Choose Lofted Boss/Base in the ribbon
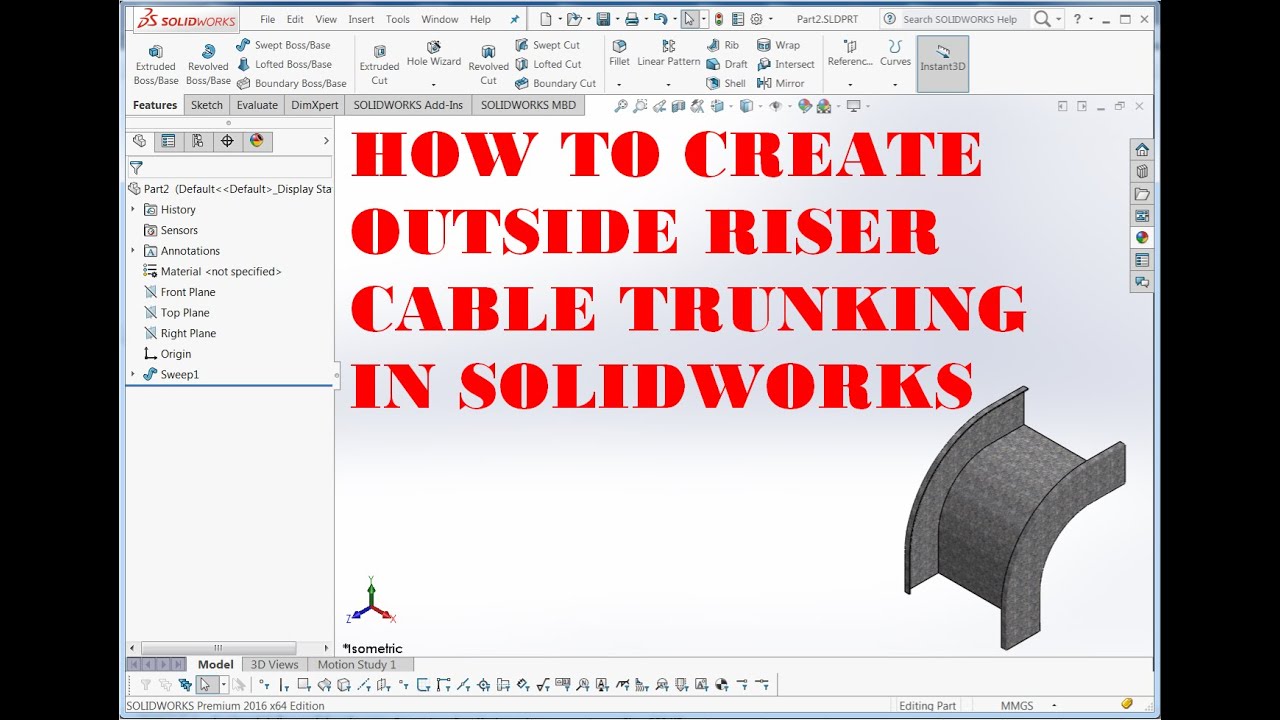The image size is (1280, 720). [284, 64]
